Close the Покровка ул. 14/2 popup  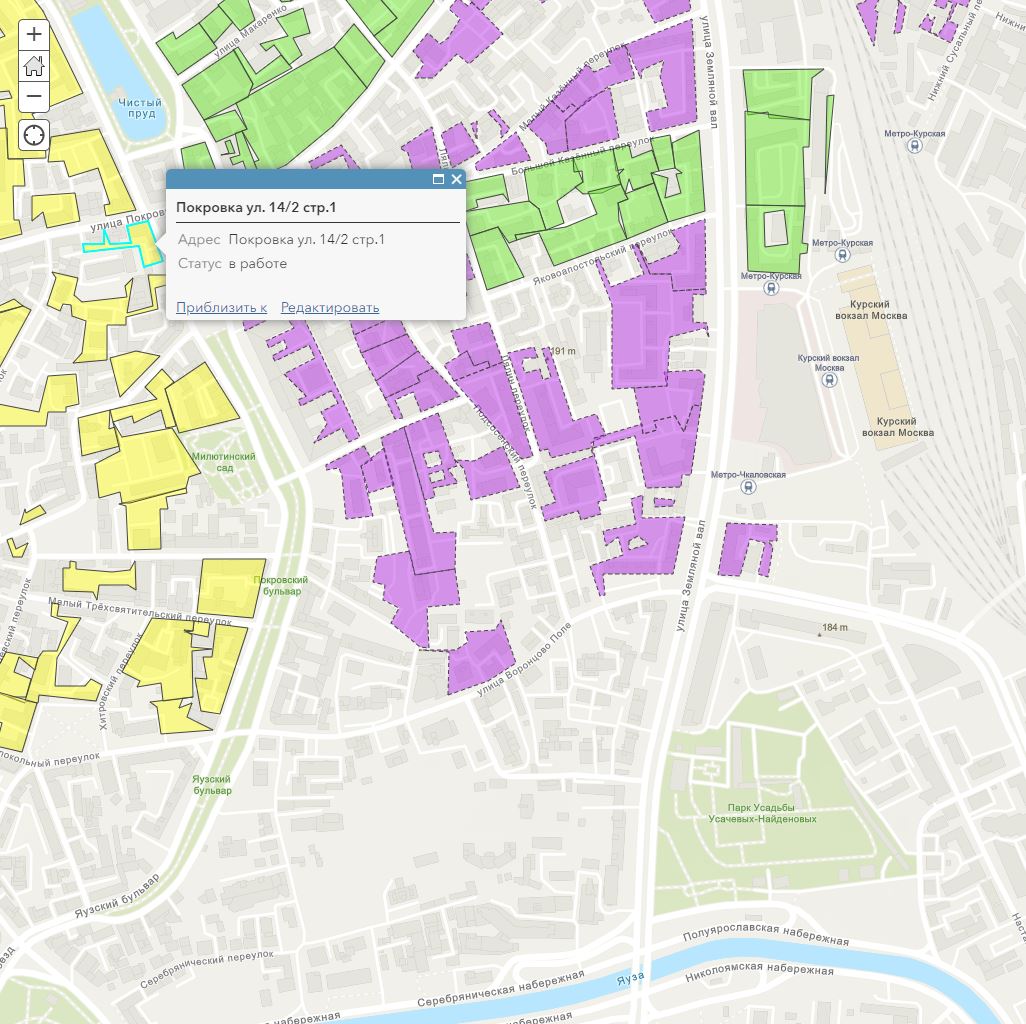click(457, 180)
